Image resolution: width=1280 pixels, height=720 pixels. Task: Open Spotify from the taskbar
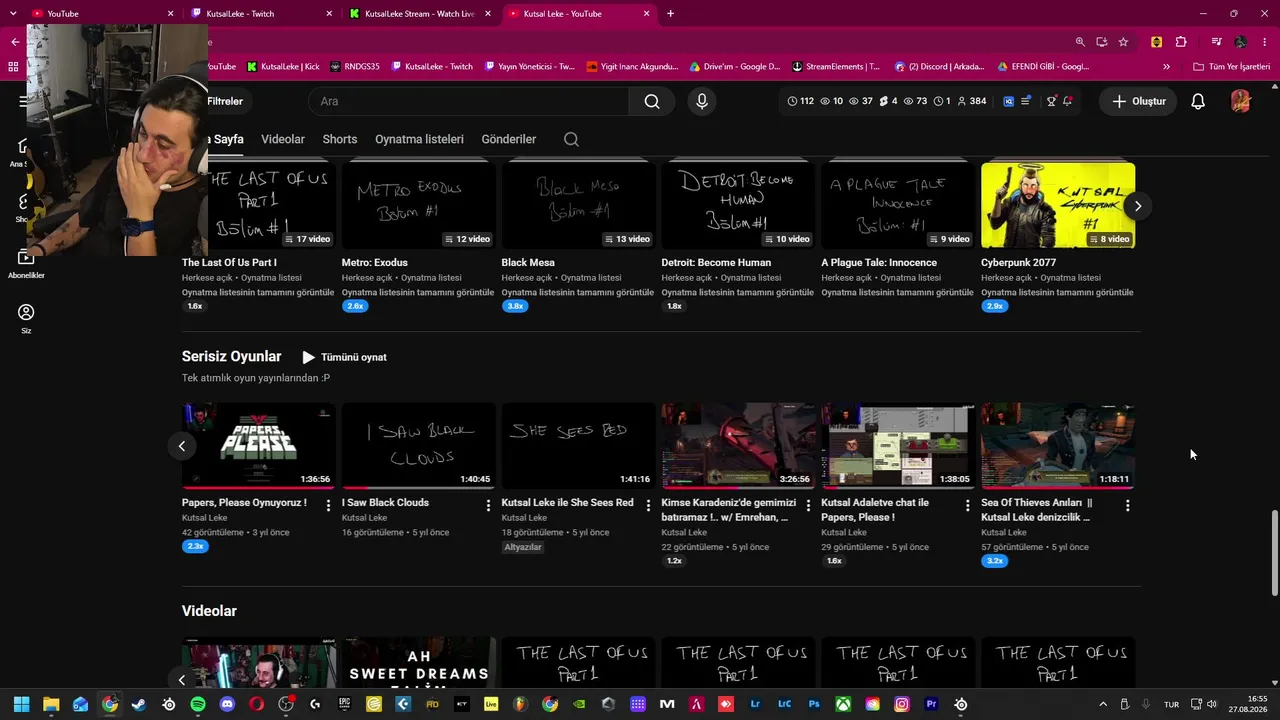198,704
